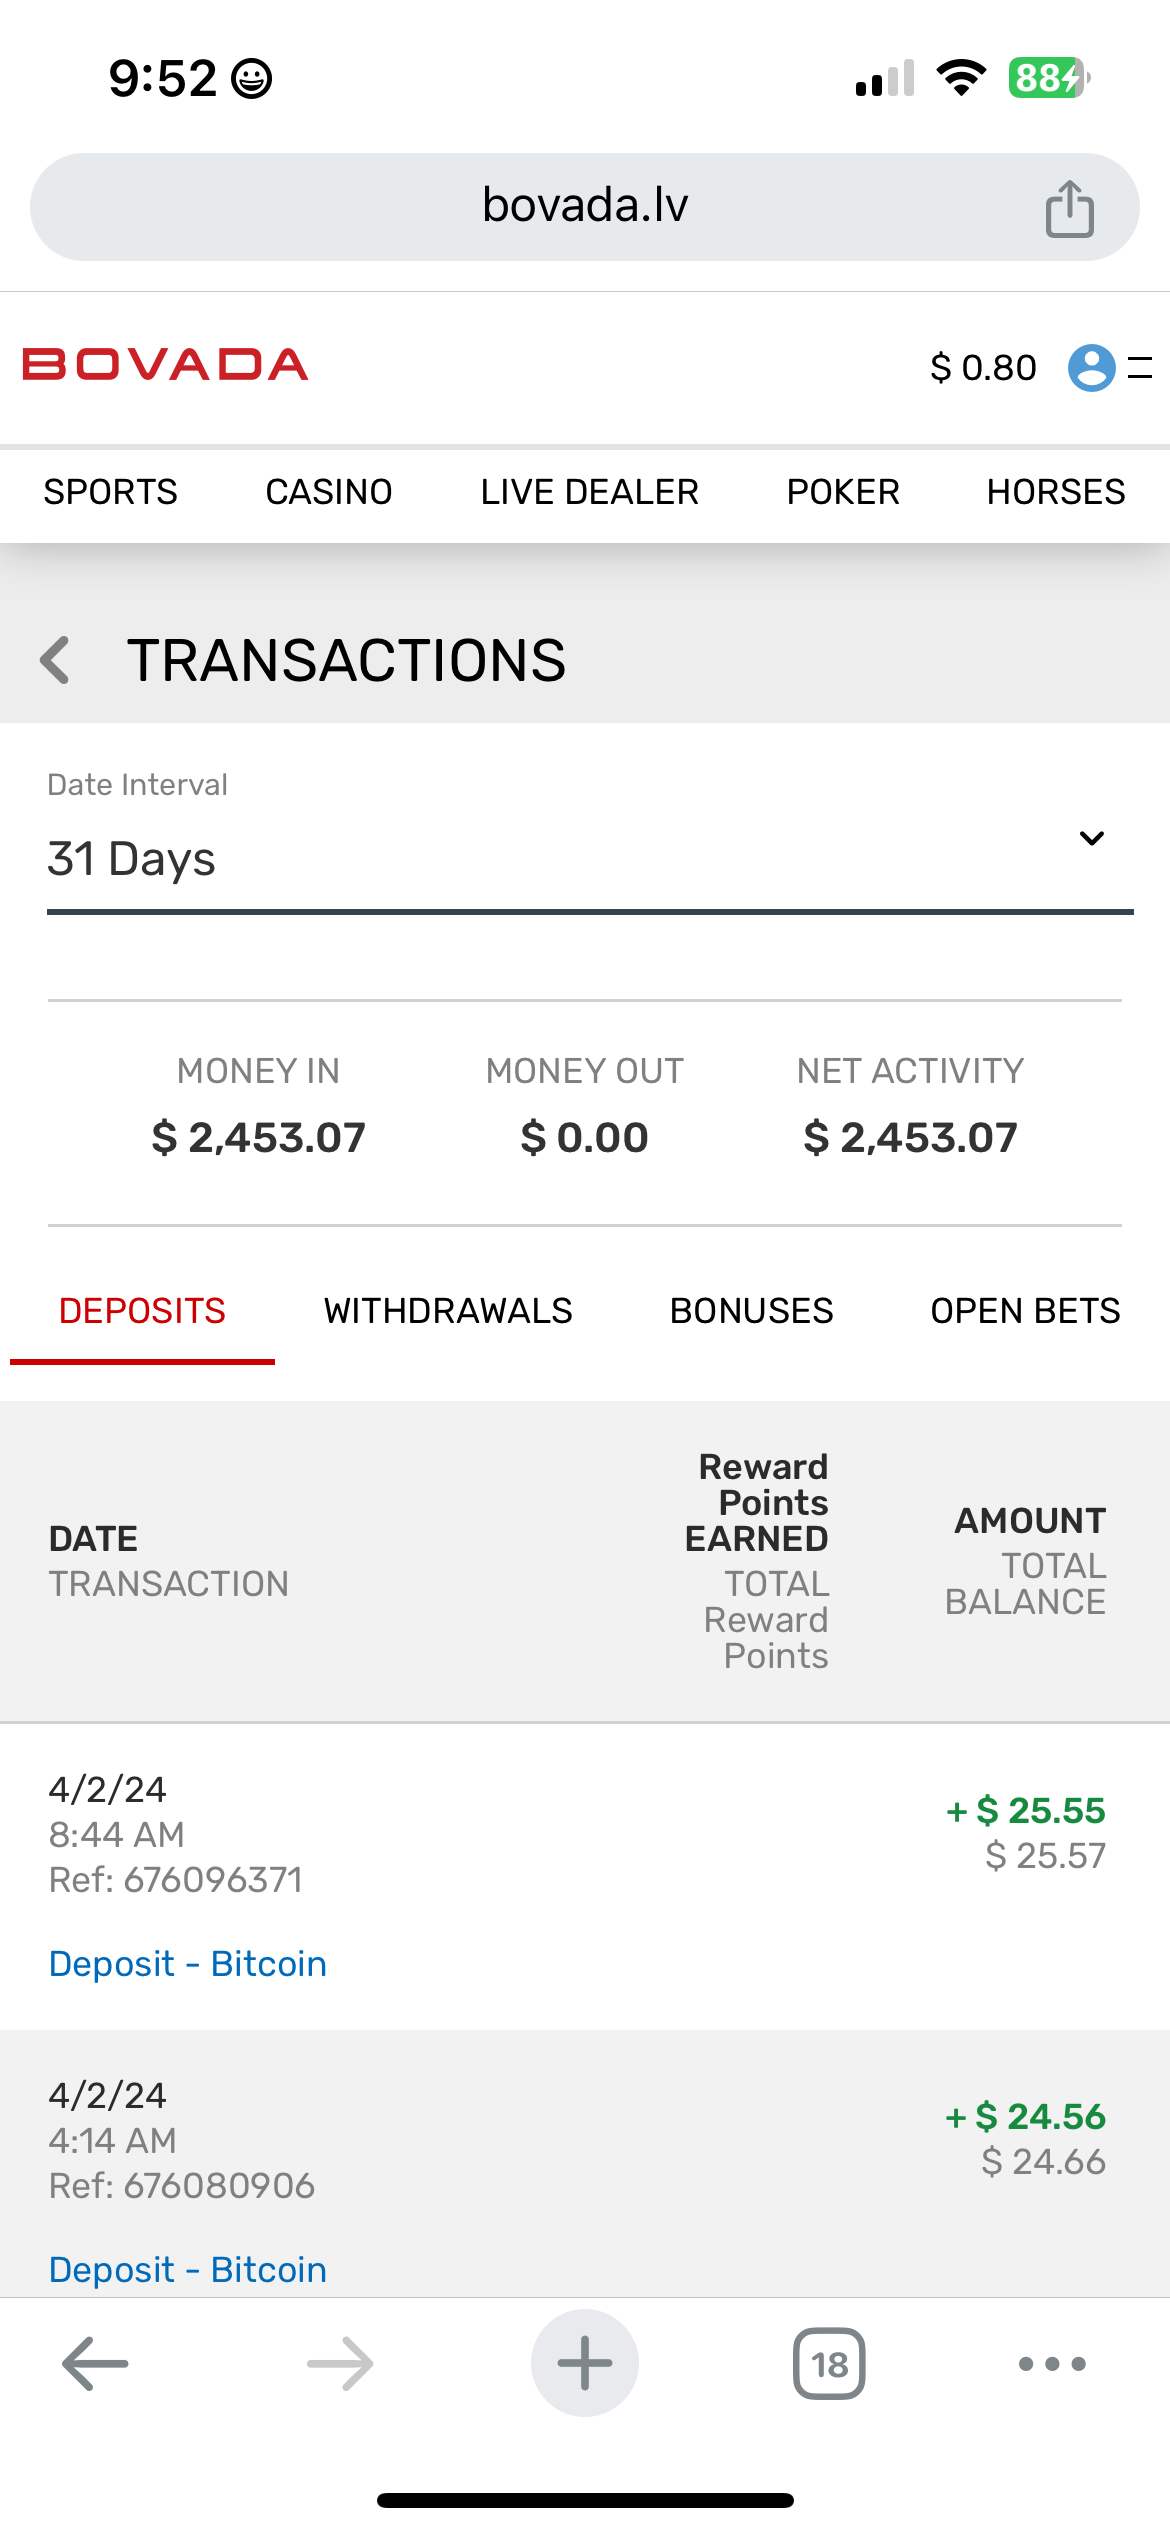Tap the browser forward arrow

340,2364
